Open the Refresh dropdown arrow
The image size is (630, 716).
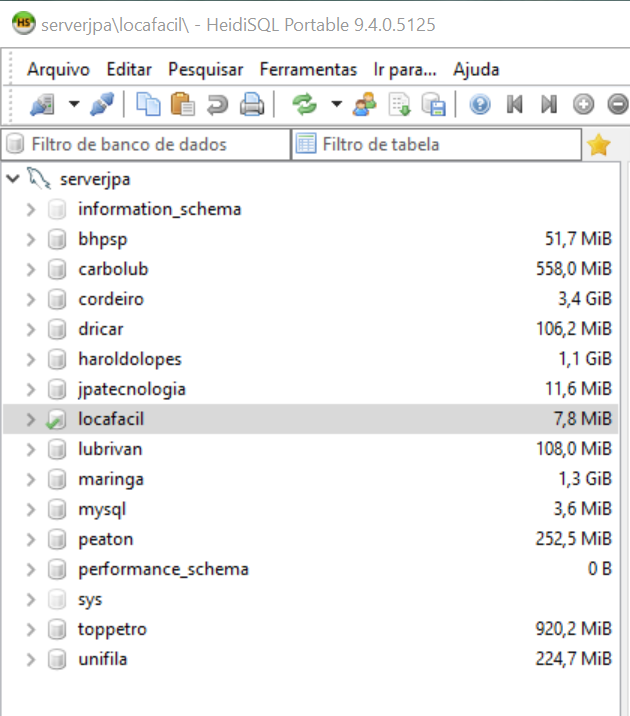tap(336, 104)
